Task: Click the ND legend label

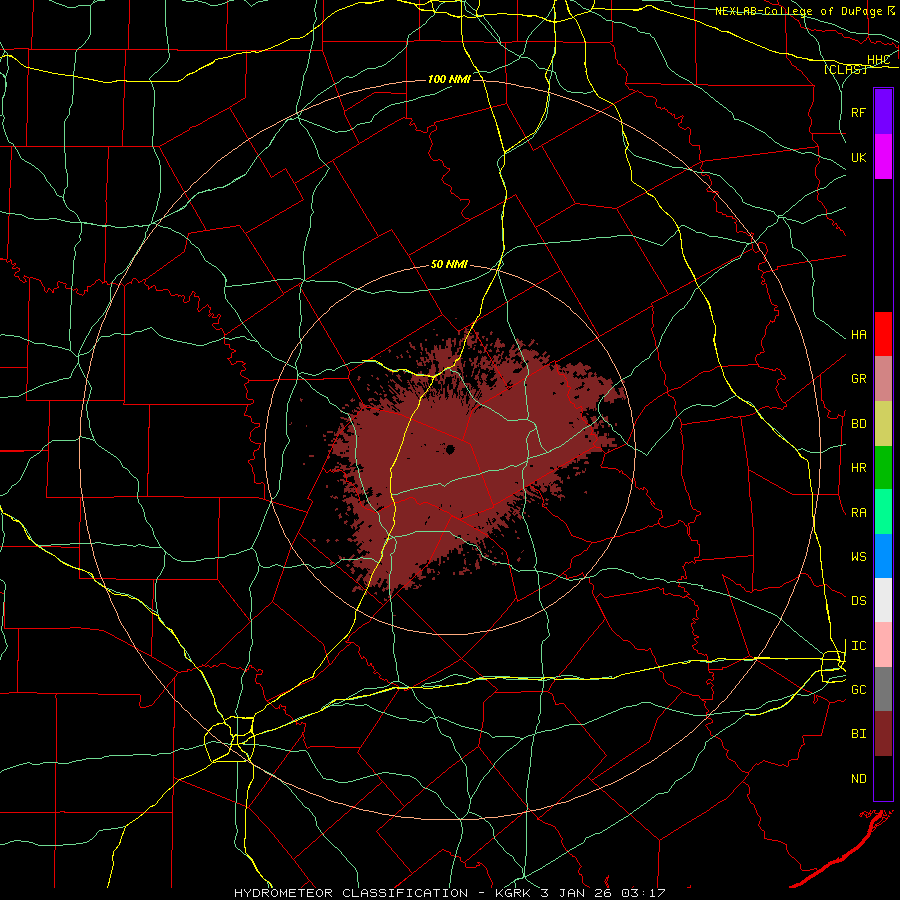Action: pos(858,779)
